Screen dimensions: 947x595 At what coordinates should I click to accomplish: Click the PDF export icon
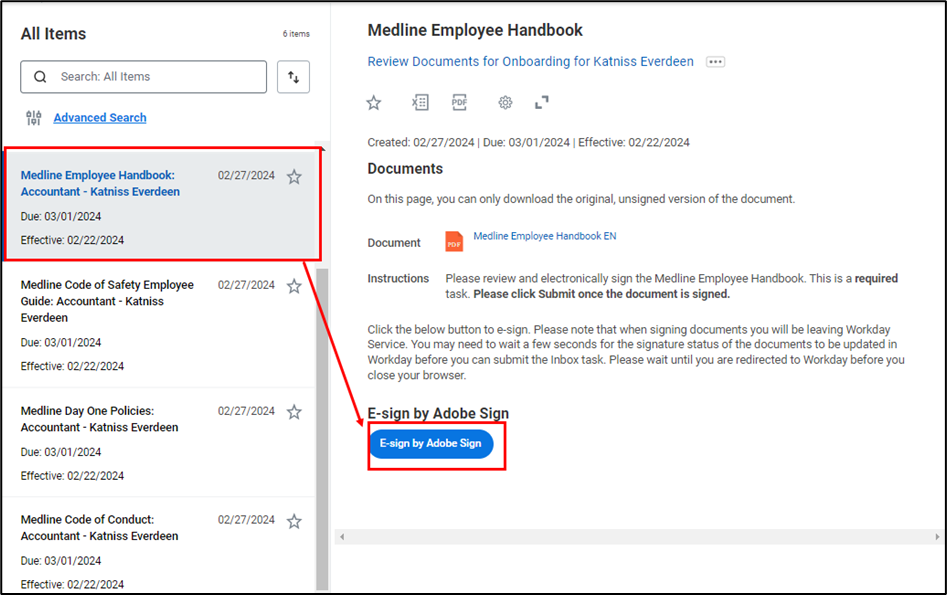pyautogui.click(x=459, y=102)
